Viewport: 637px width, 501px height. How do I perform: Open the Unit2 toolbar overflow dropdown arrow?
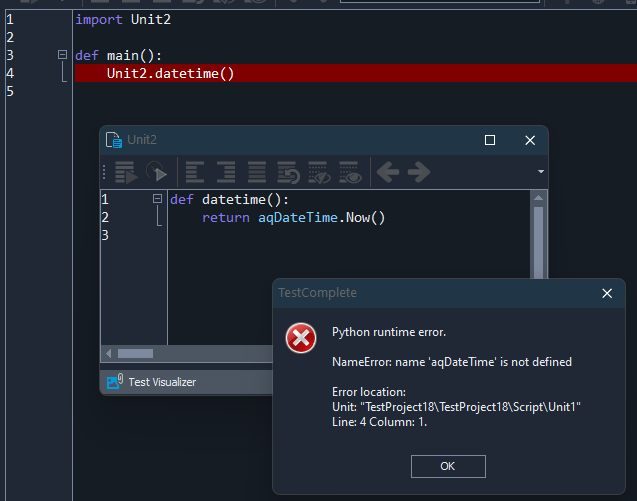(x=541, y=172)
